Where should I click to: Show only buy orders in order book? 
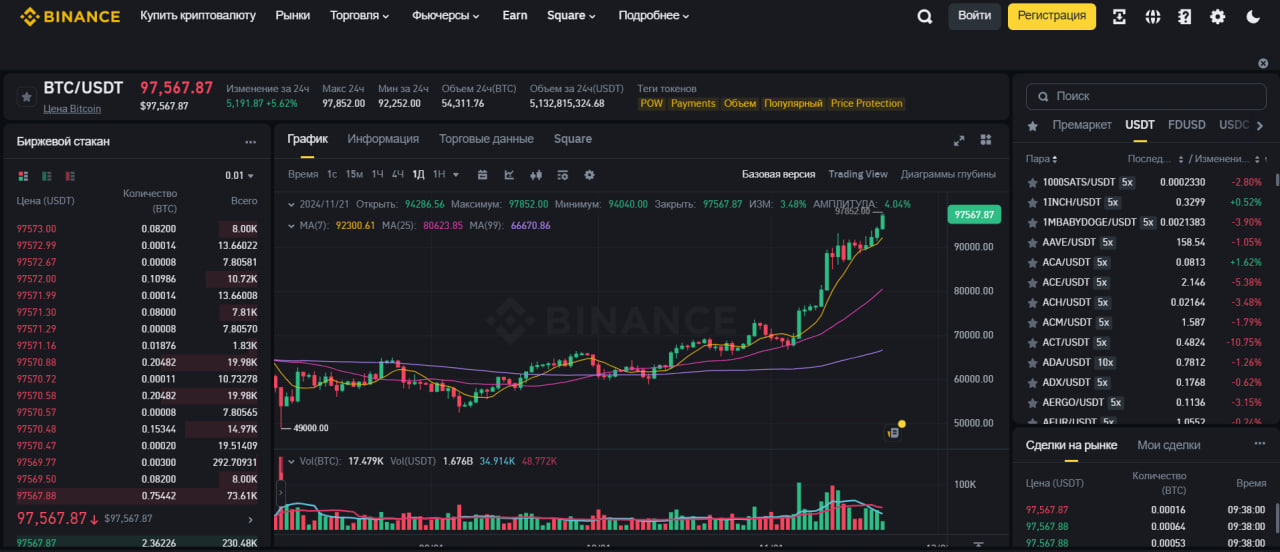[x=45, y=176]
